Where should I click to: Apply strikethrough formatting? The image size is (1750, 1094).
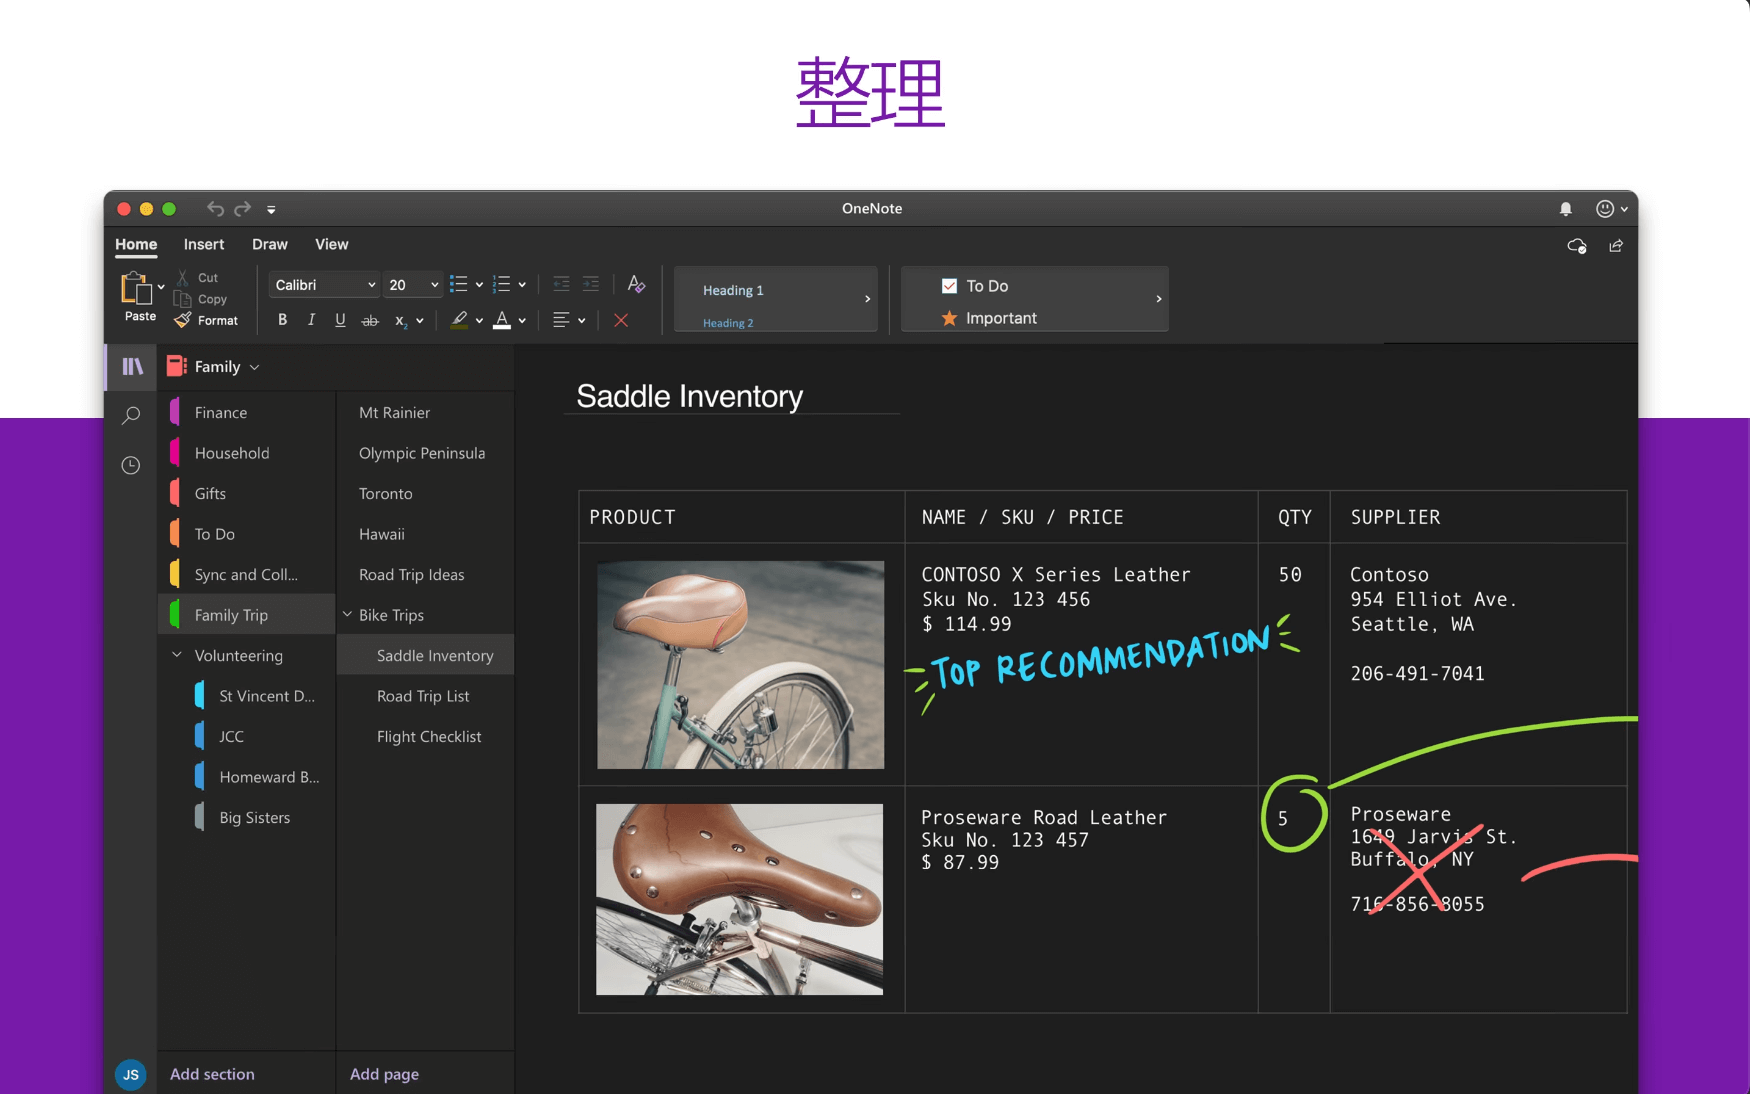369,320
